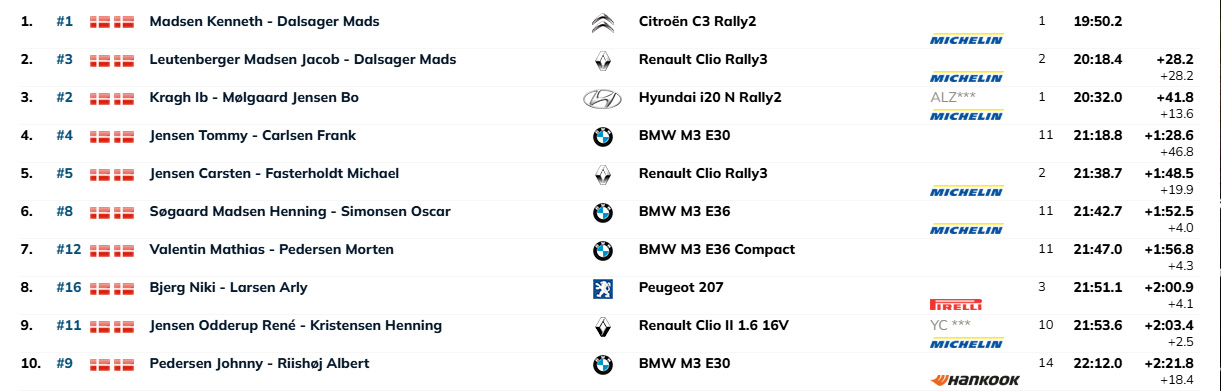Click the Danish flags beside entry #1
Screen dimensions: 1221x391
pyautogui.click(x=112, y=22)
